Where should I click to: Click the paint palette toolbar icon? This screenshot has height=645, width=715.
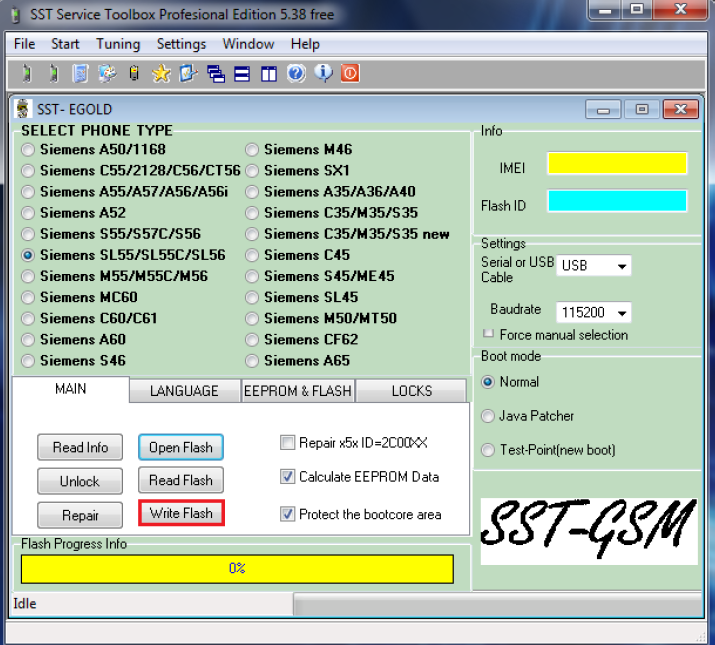click(x=107, y=73)
